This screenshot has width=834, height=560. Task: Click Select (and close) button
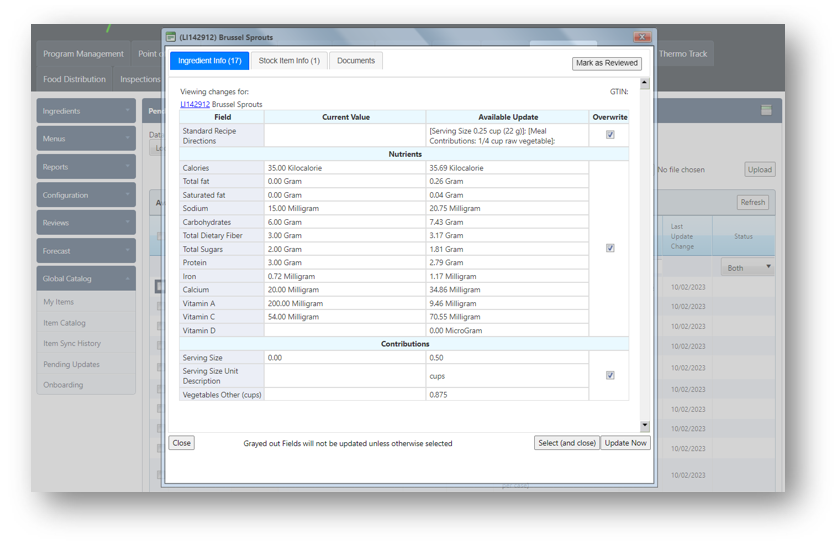tap(566, 443)
